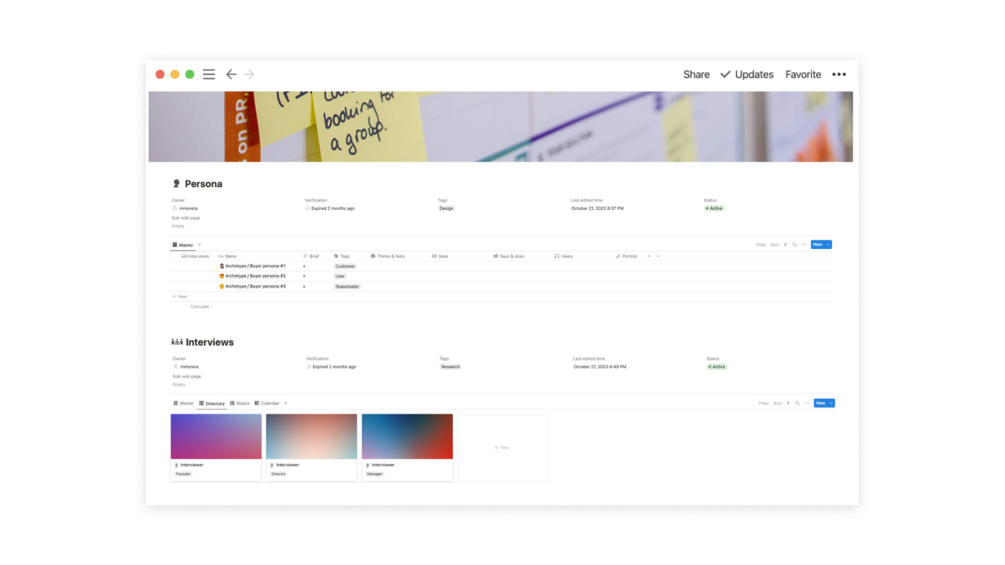Click the Tags column header in Persona table
The height and width of the screenshot is (565, 1005).
(x=342, y=256)
